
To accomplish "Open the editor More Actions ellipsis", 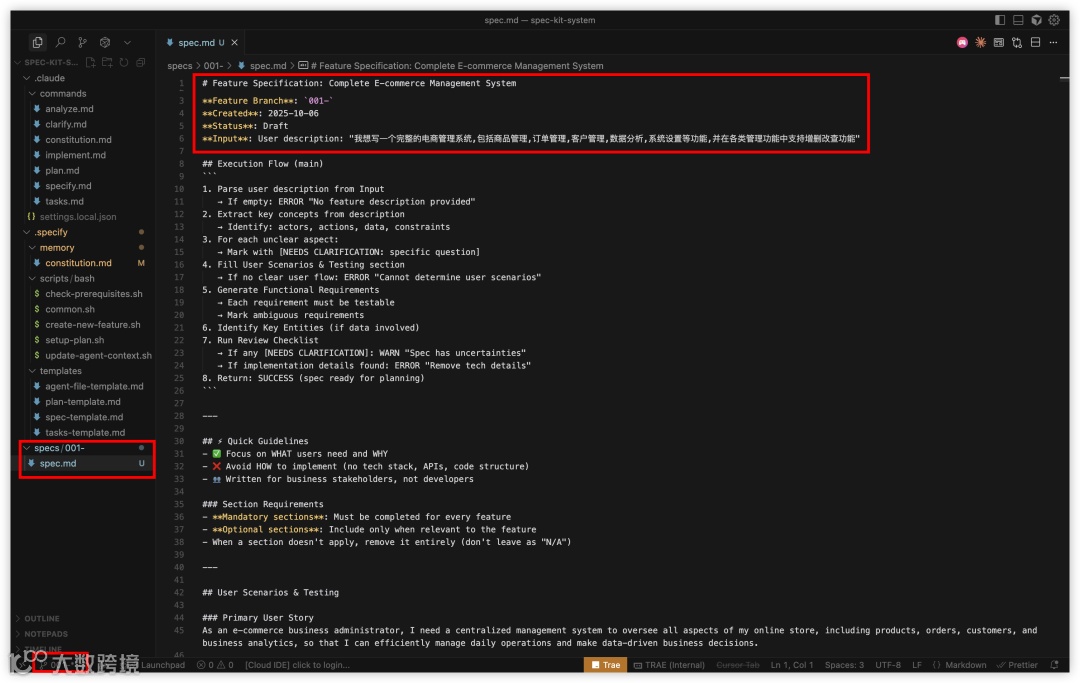I will click(x=1053, y=43).
